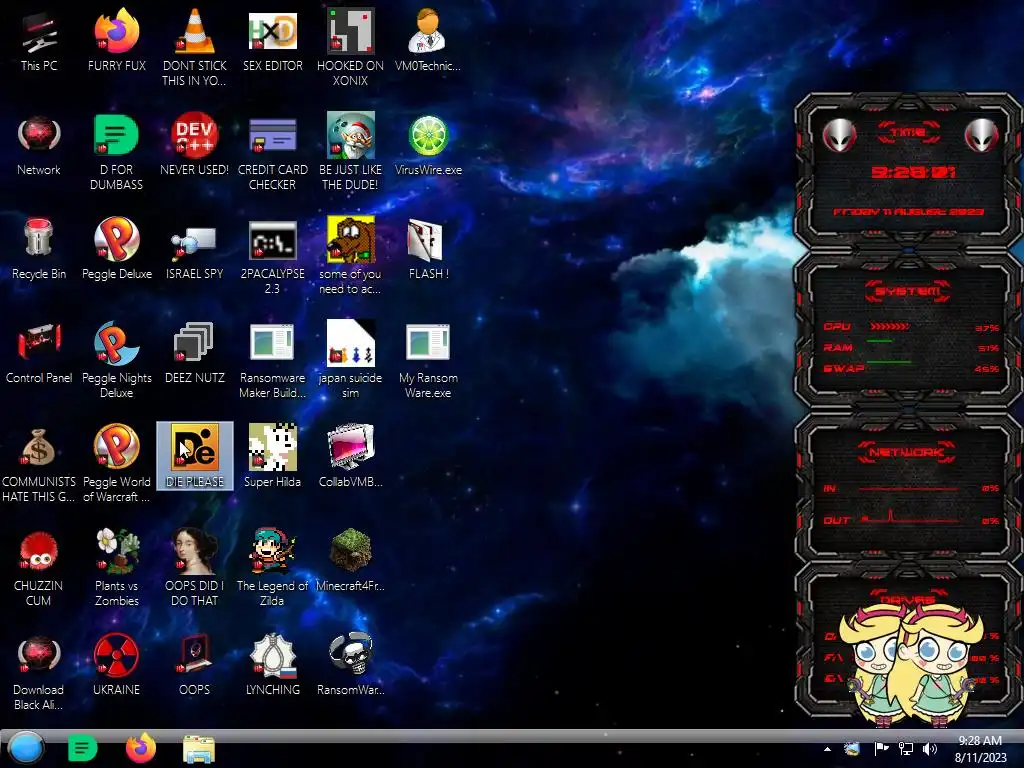Click the Star Butterfly twins desktop mascot
This screenshot has width=1024, height=768.
click(910, 665)
